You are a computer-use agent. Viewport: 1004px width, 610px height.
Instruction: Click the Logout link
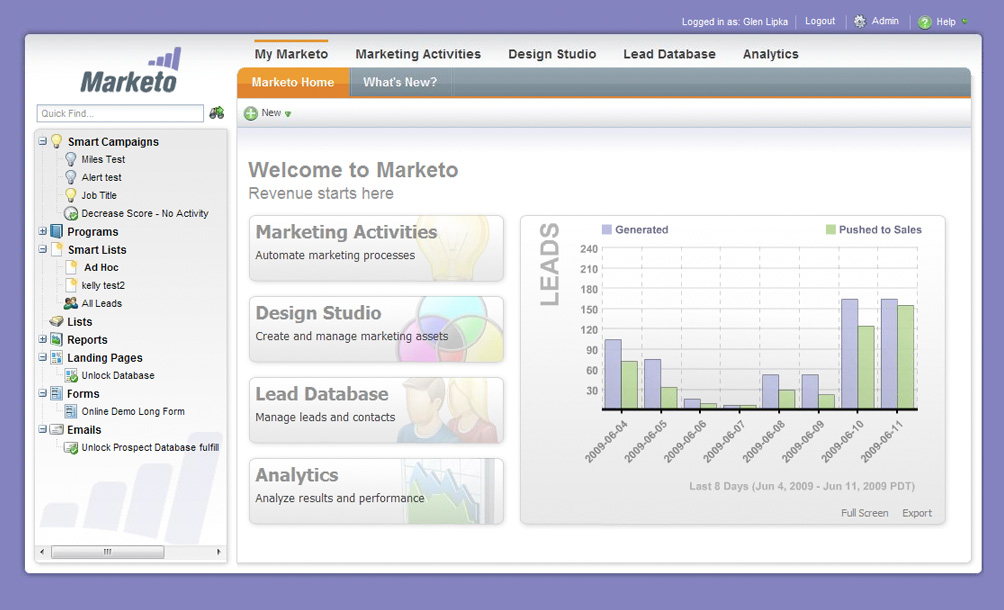tap(820, 21)
